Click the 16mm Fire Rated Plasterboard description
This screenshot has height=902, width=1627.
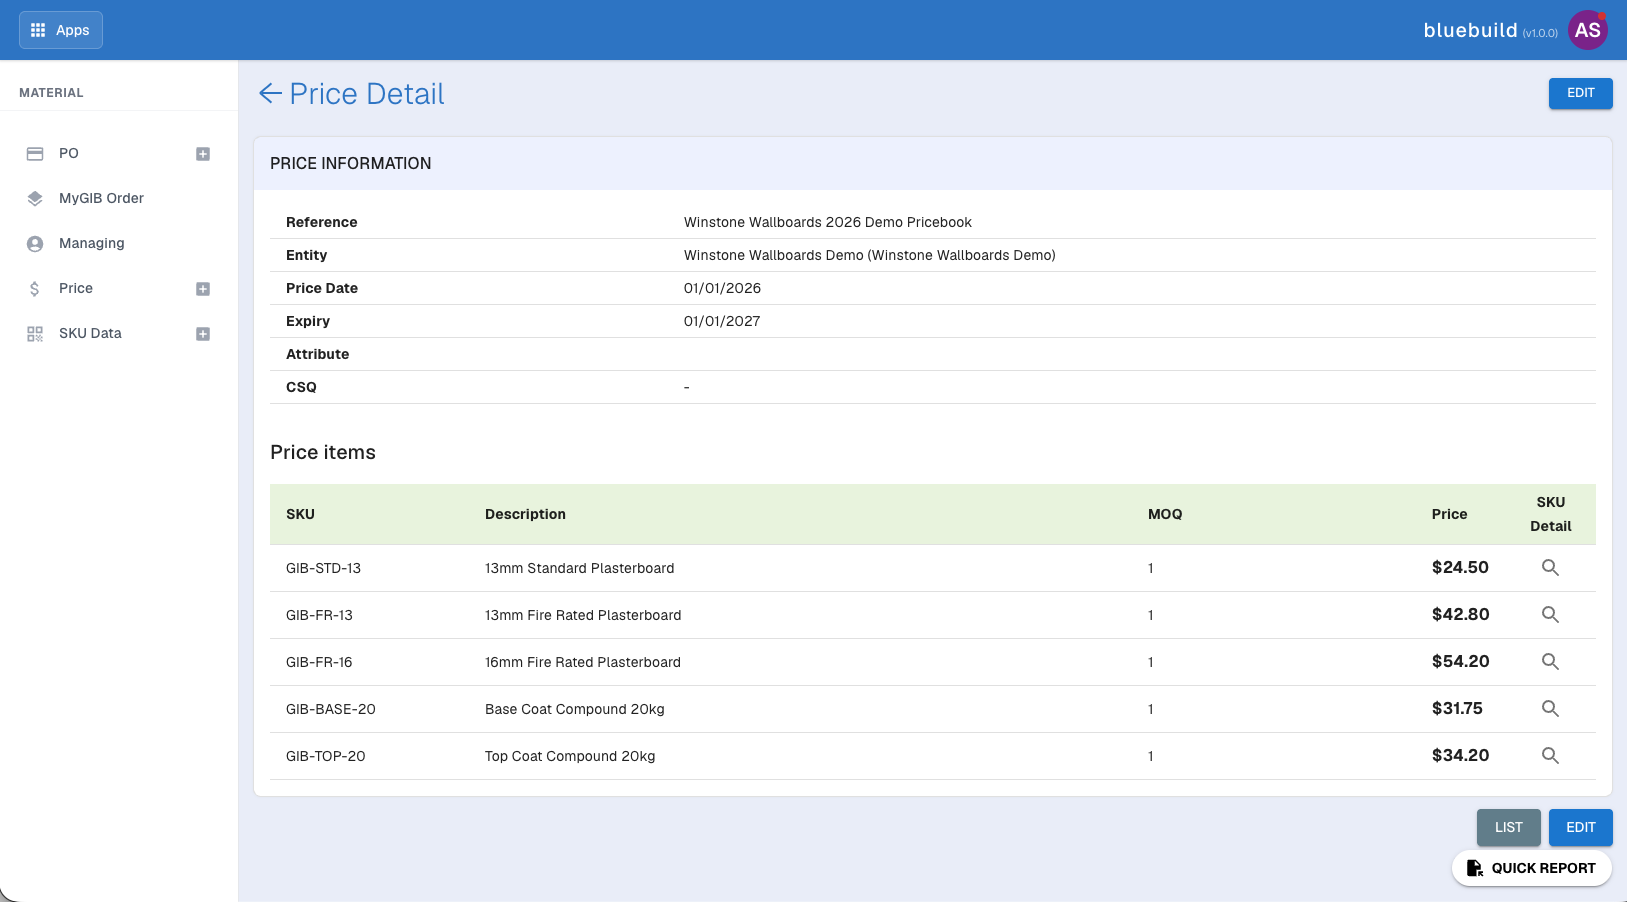pyautogui.click(x=583, y=662)
